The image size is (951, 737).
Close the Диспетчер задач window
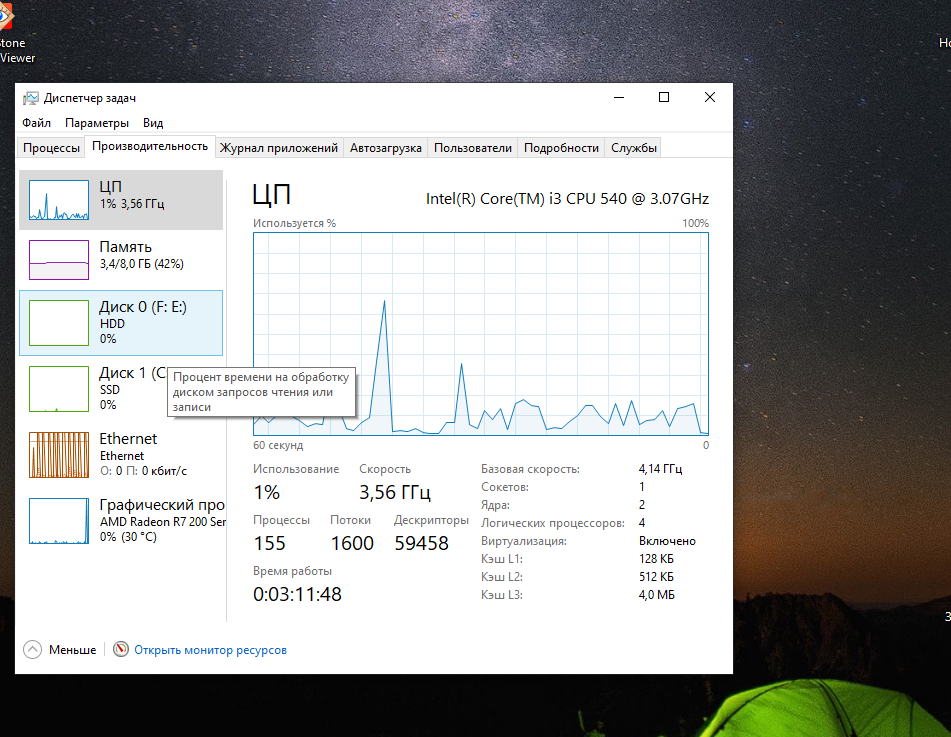point(710,97)
